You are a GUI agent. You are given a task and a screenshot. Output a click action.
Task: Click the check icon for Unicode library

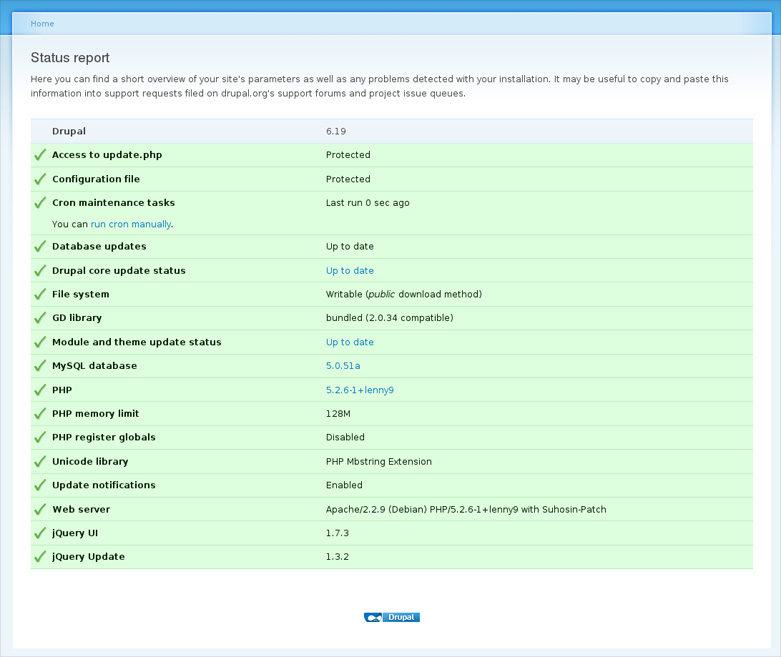[40, 462]
